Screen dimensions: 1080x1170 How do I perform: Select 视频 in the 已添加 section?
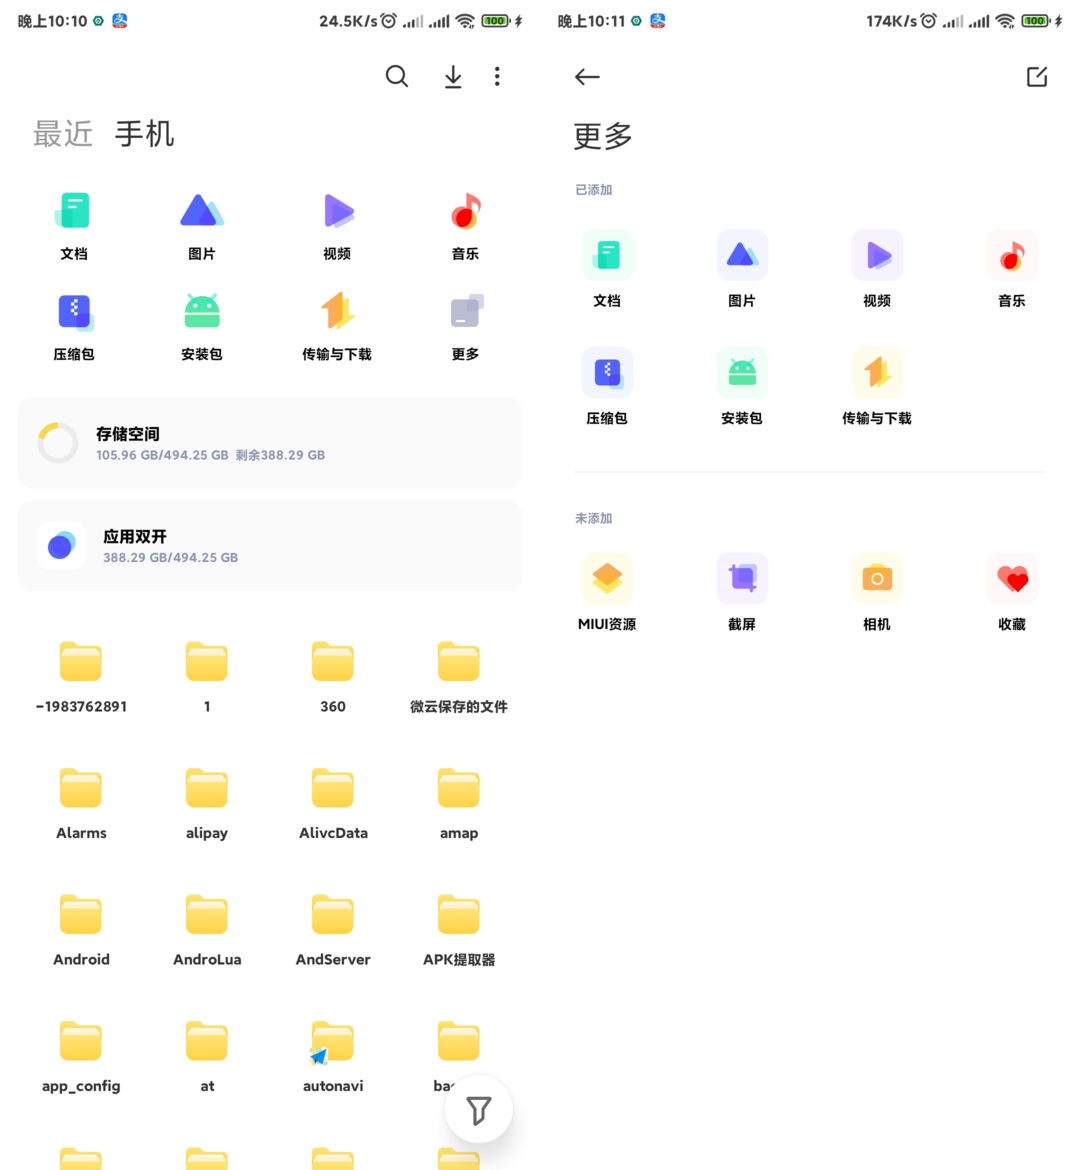(x=877, y=269)
